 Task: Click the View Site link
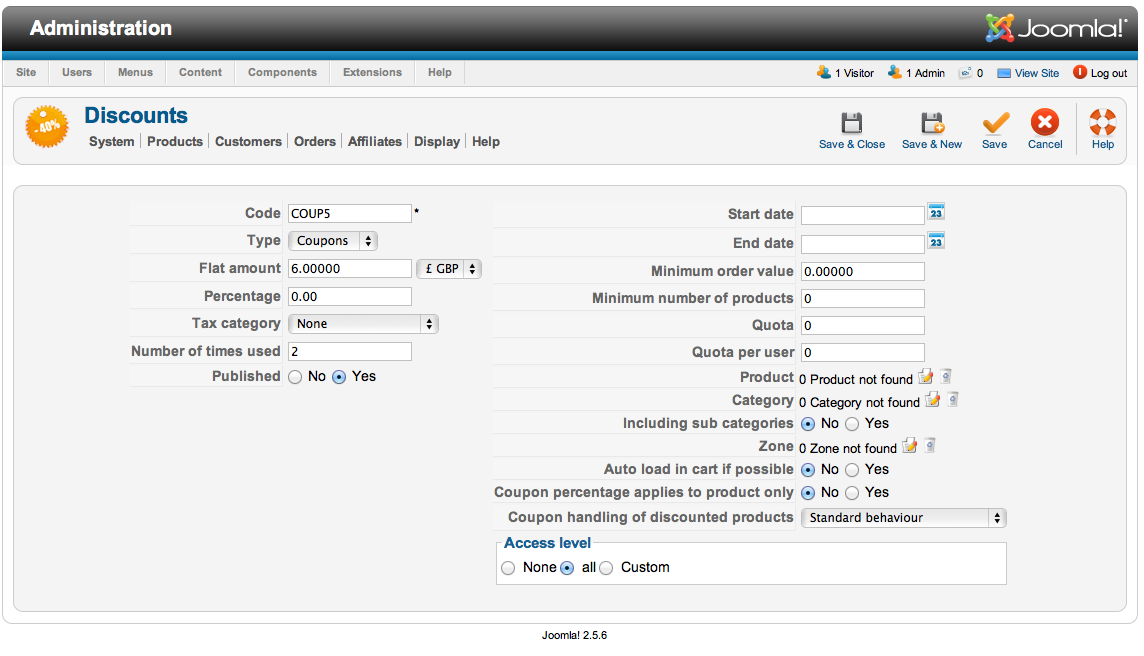(1036, 73)
